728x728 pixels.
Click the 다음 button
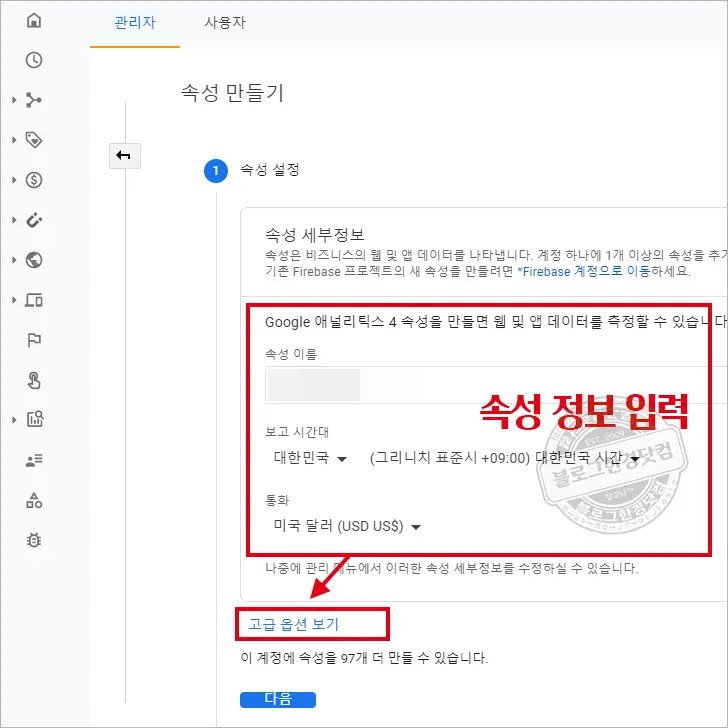click(278, 699)
